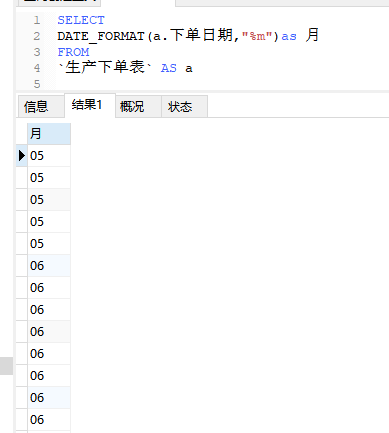389x433 pixels.
Task: Switch to the 结果1 tab
Action: coord(90,105)
